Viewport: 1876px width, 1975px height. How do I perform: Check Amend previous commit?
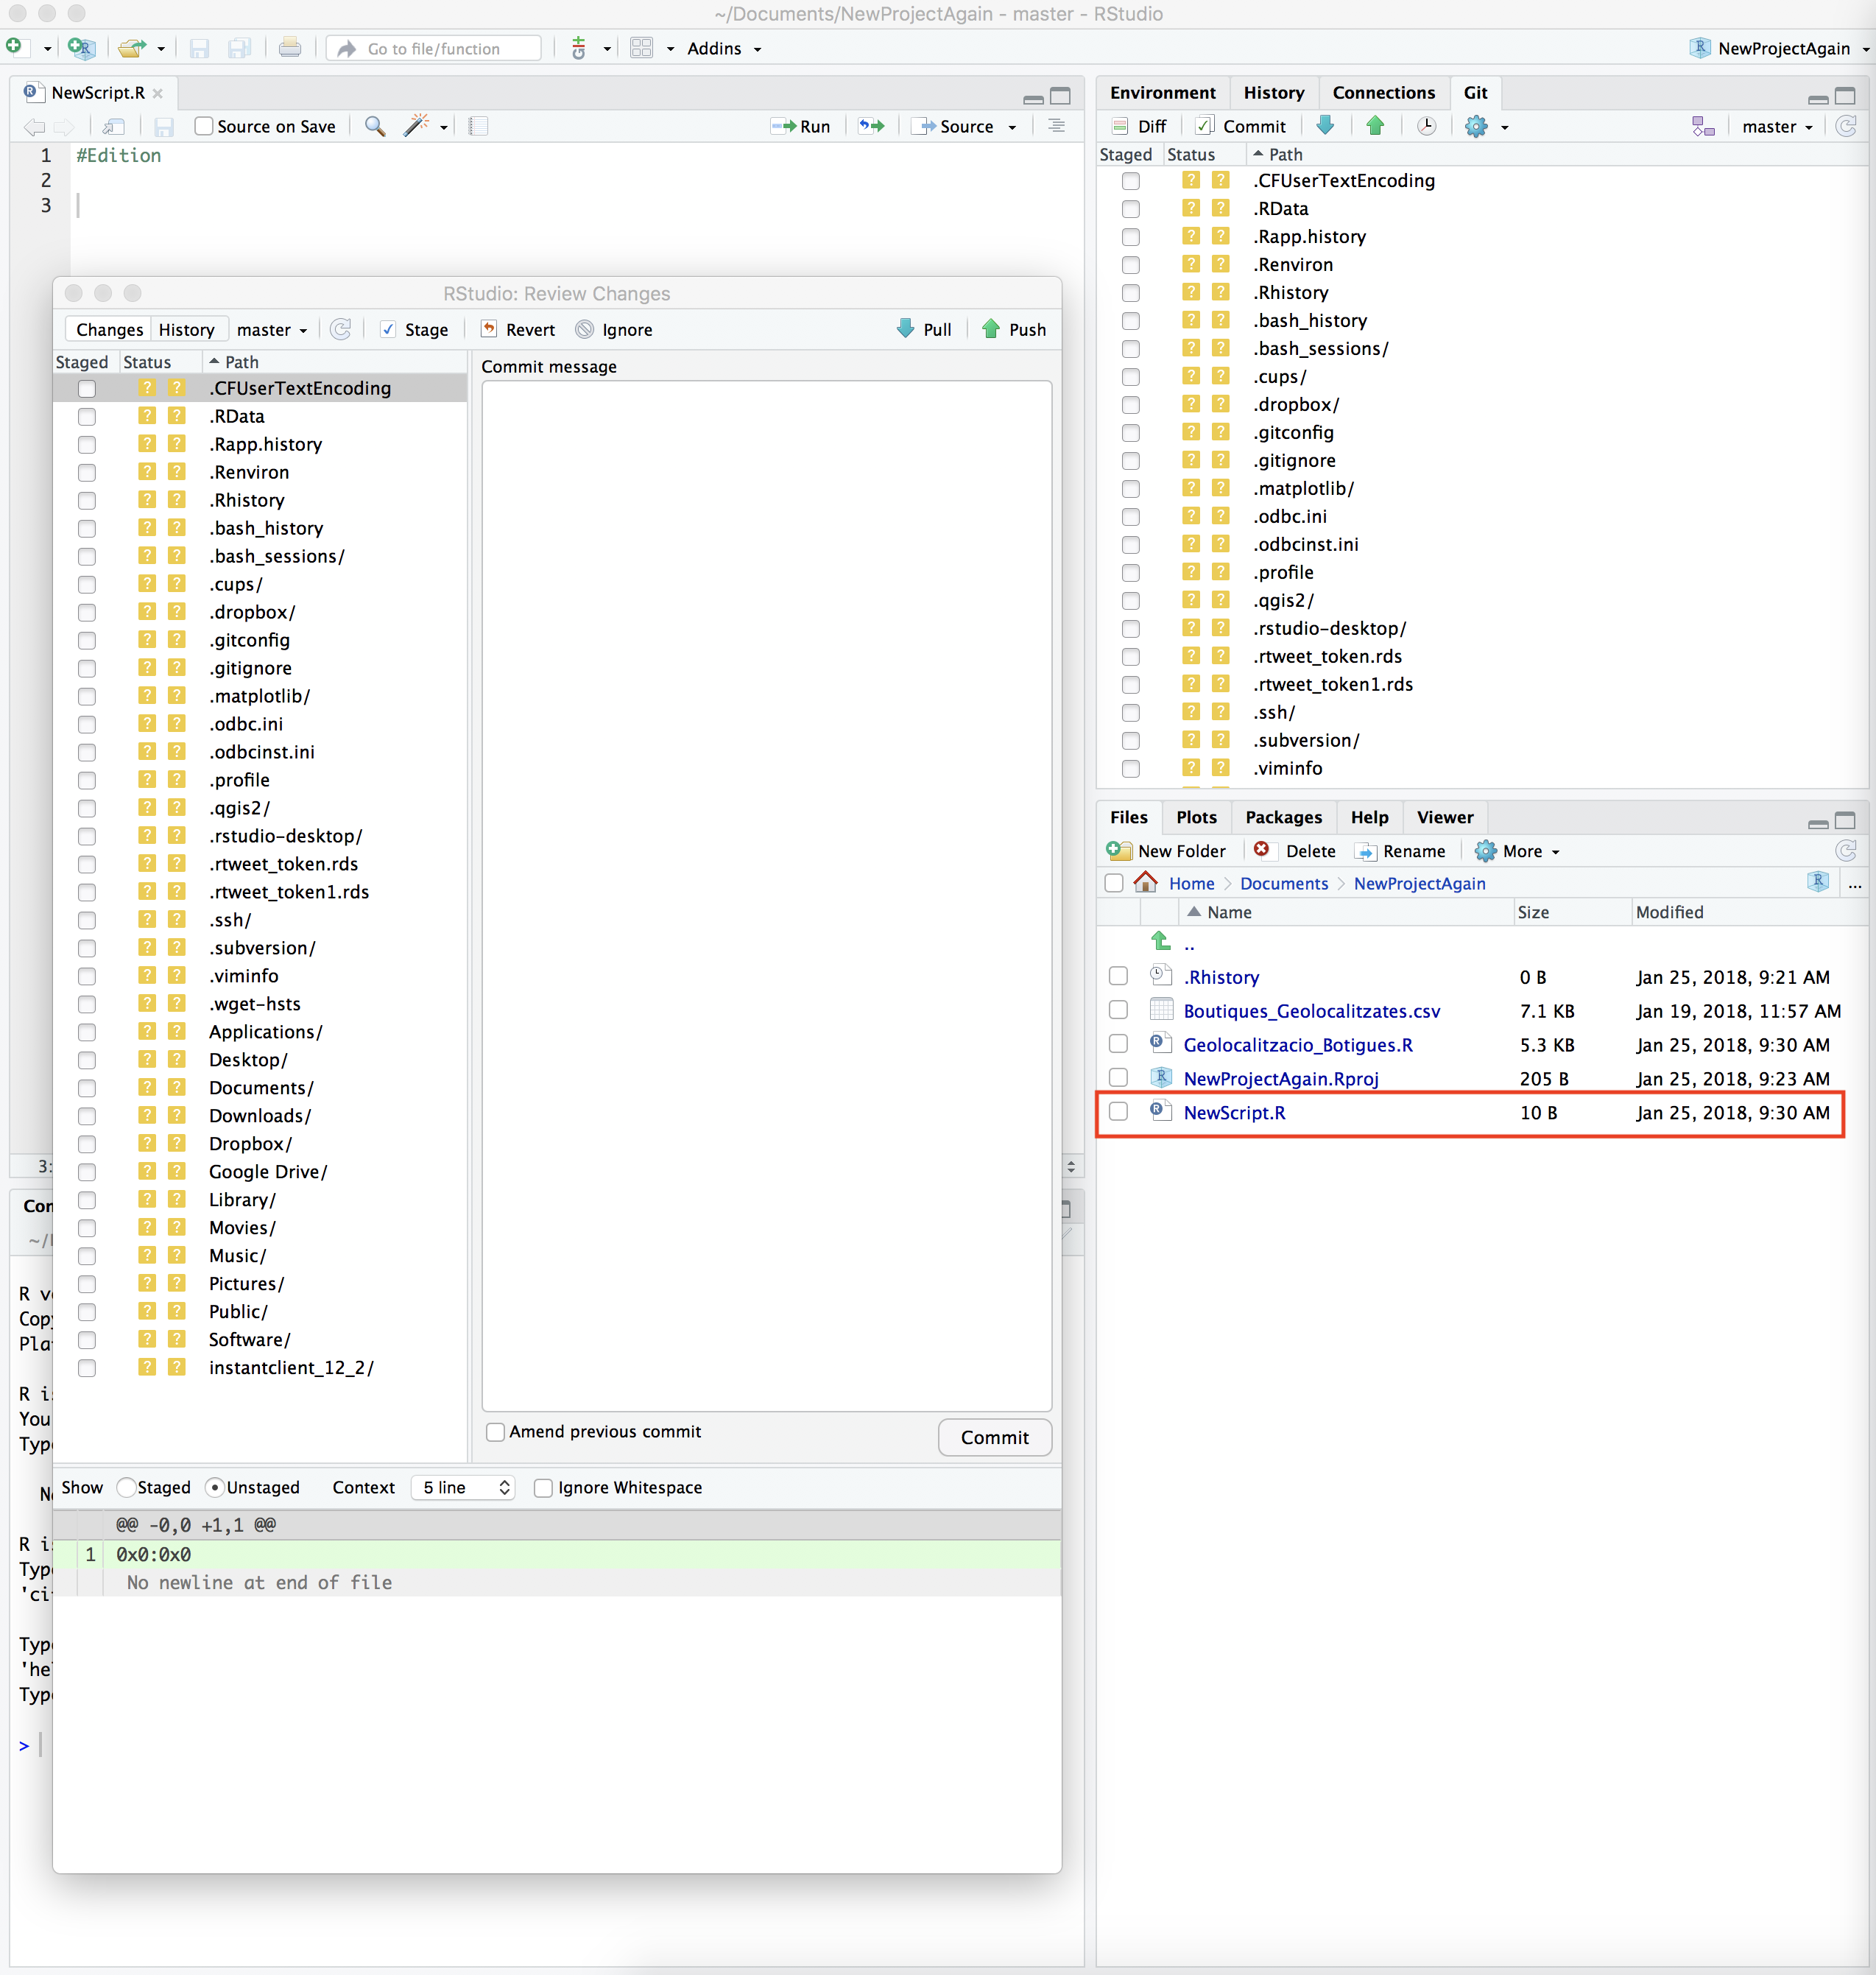pos(495,1431)
